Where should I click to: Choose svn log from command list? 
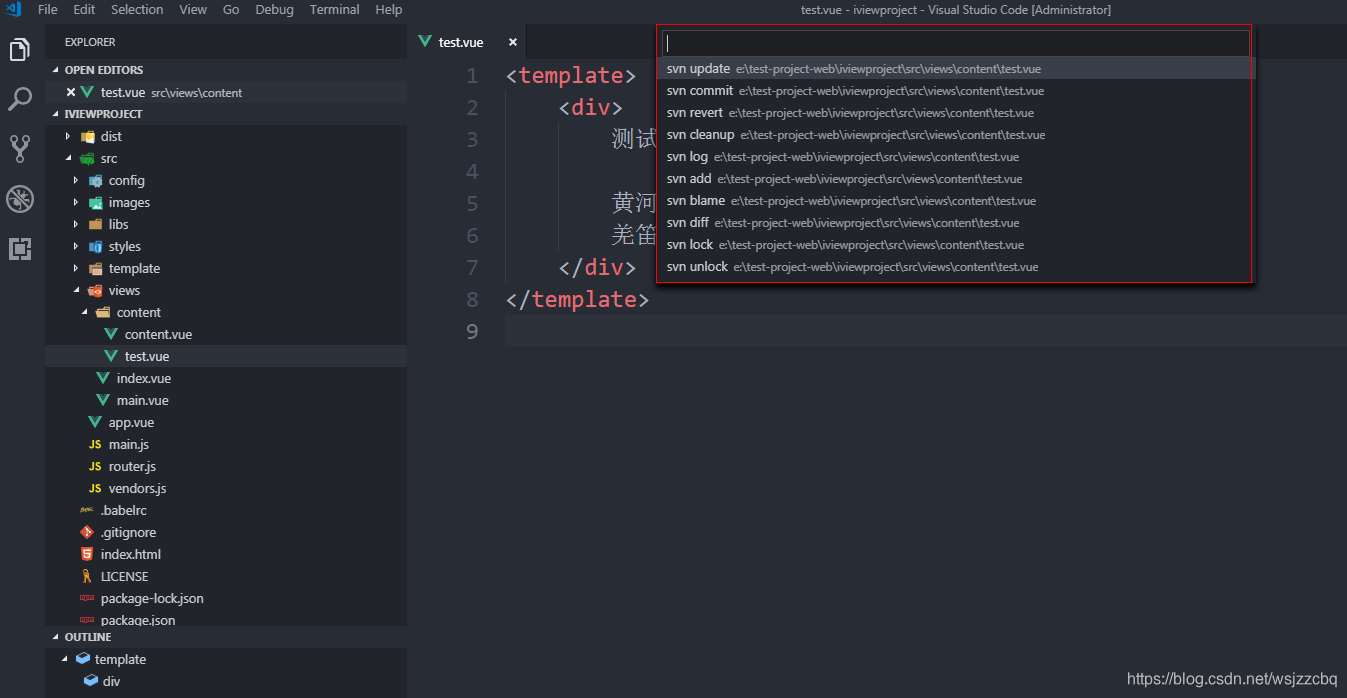click(x=957, y=157)
